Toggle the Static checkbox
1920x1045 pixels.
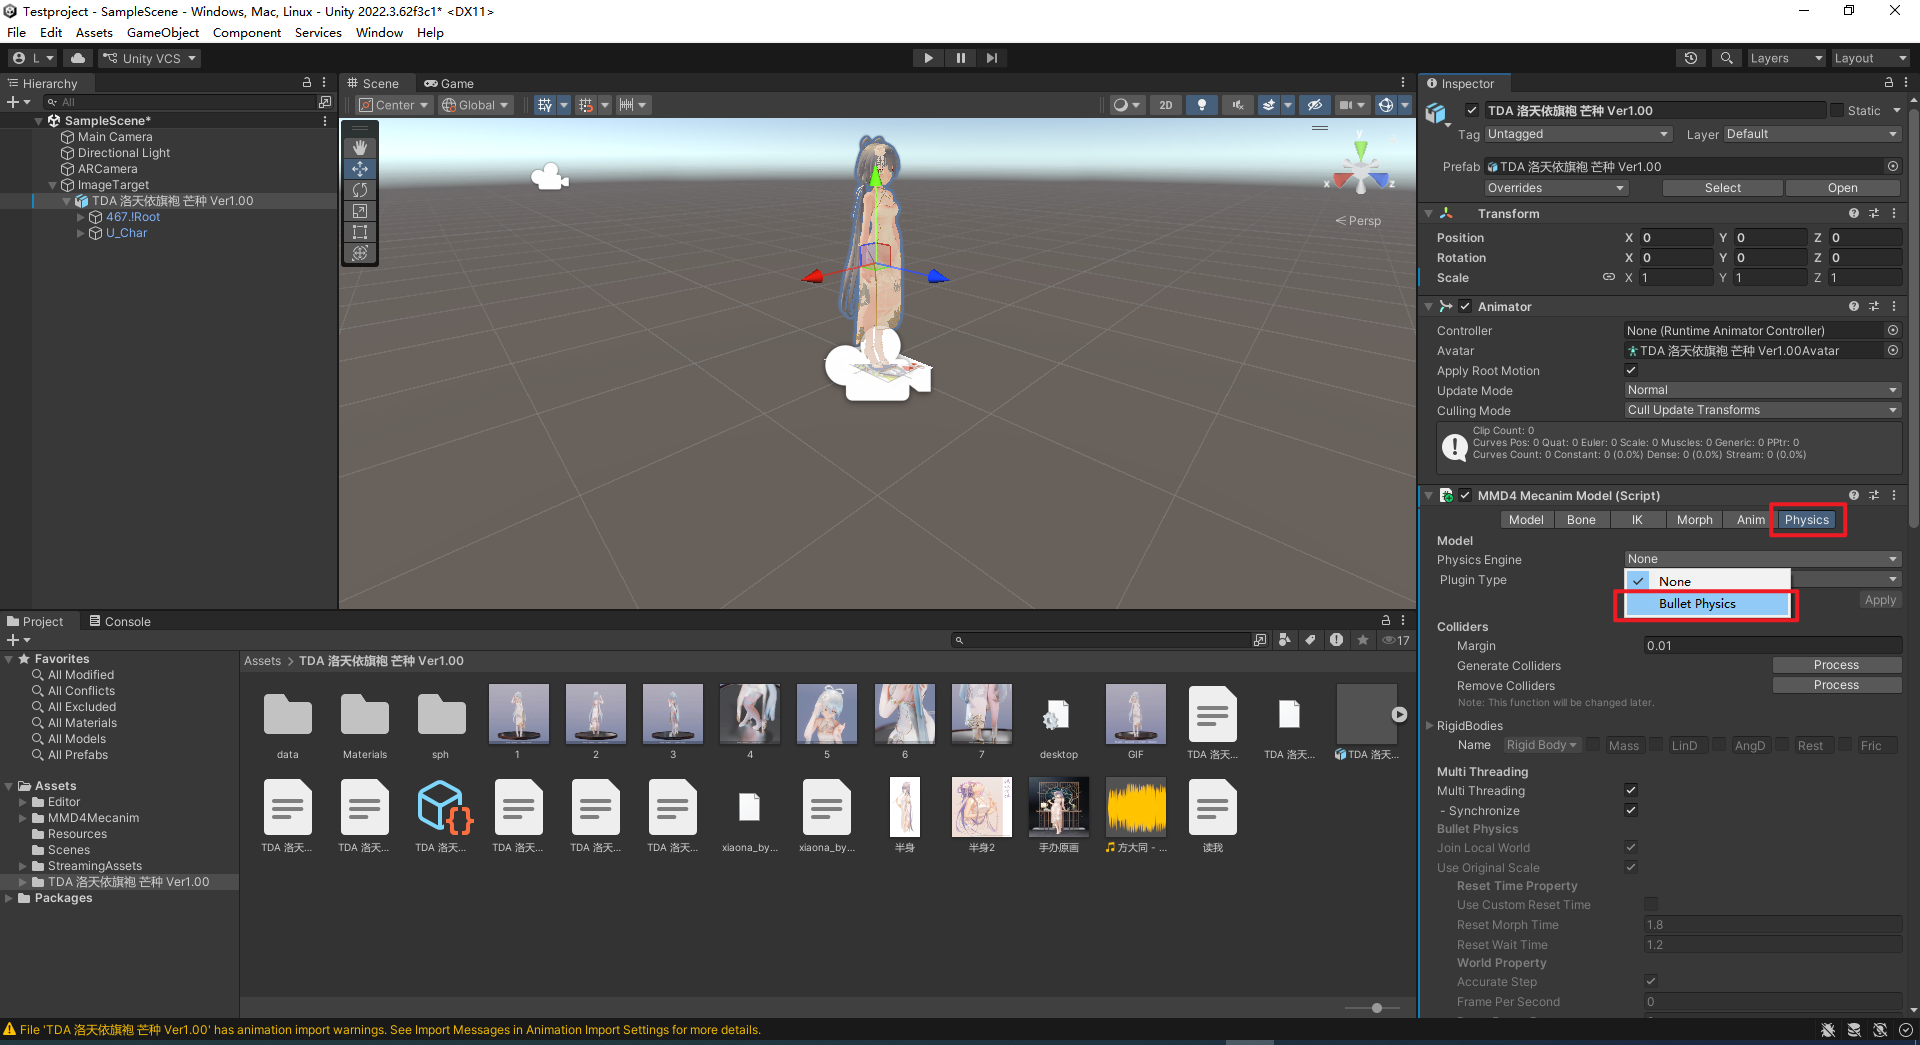click(x=1837, y=110)
